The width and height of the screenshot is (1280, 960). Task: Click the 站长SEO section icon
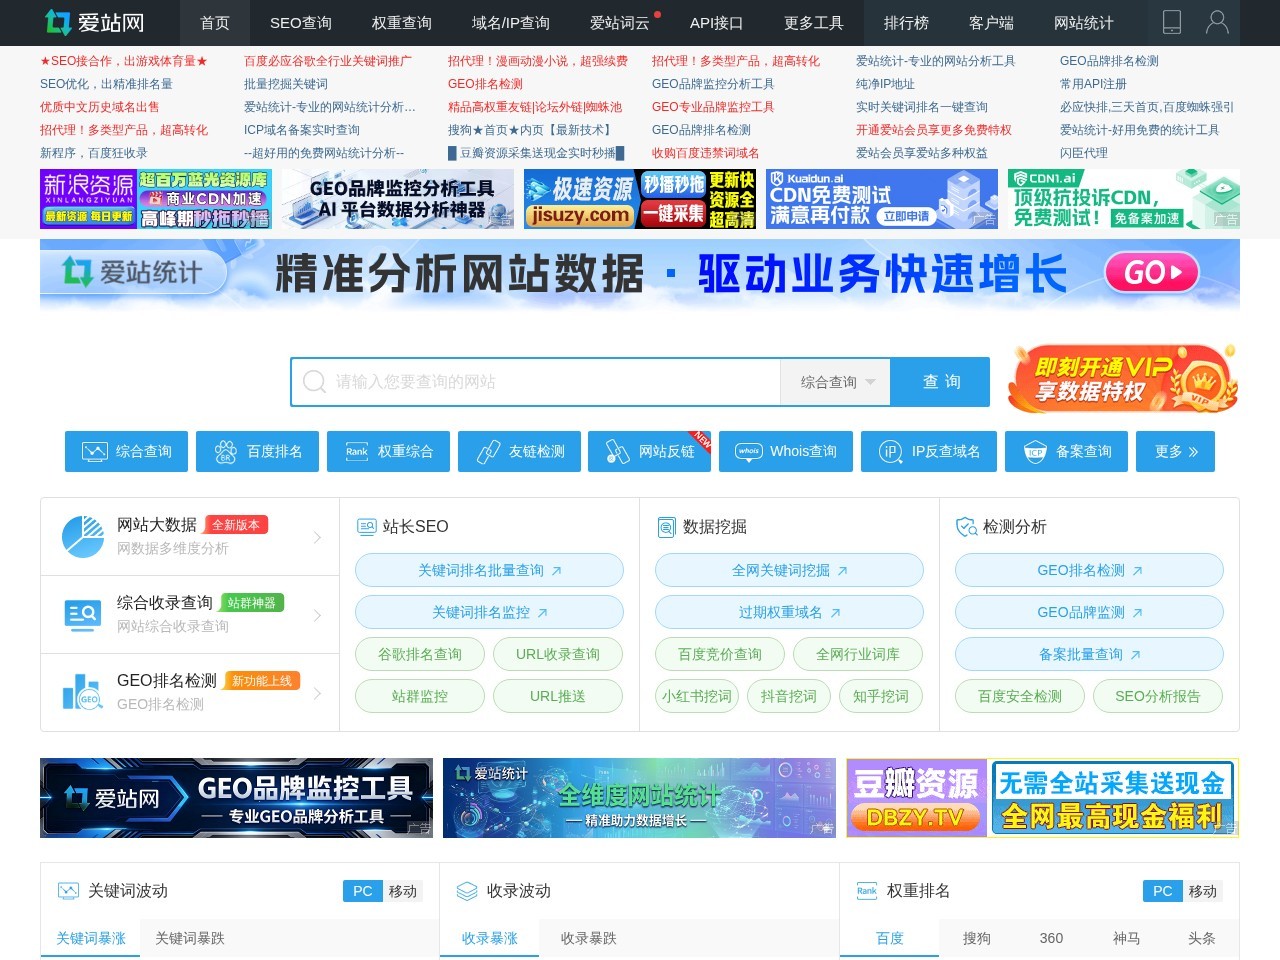point(366,526)
